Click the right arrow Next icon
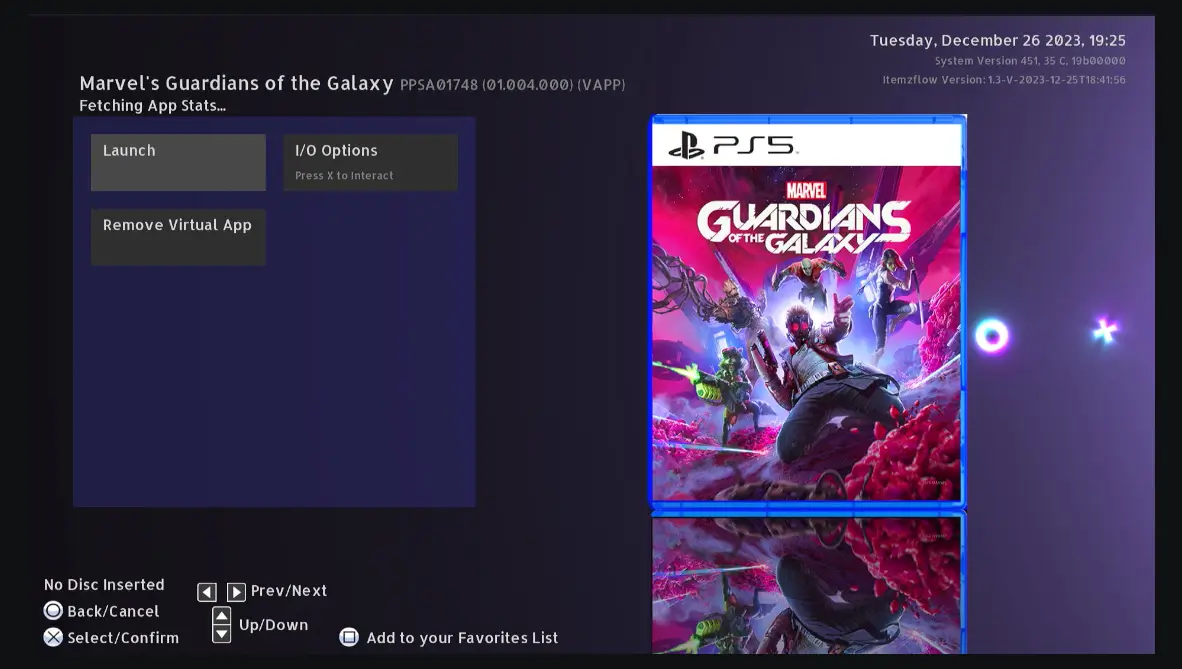This screenshot has width=1182, height=669. click(236, 592)
